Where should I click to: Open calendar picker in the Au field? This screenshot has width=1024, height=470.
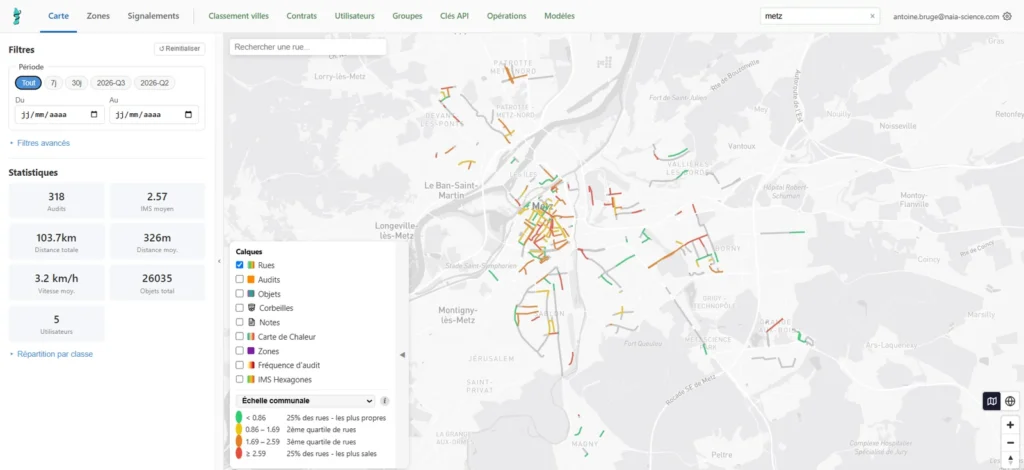(189, 115)
